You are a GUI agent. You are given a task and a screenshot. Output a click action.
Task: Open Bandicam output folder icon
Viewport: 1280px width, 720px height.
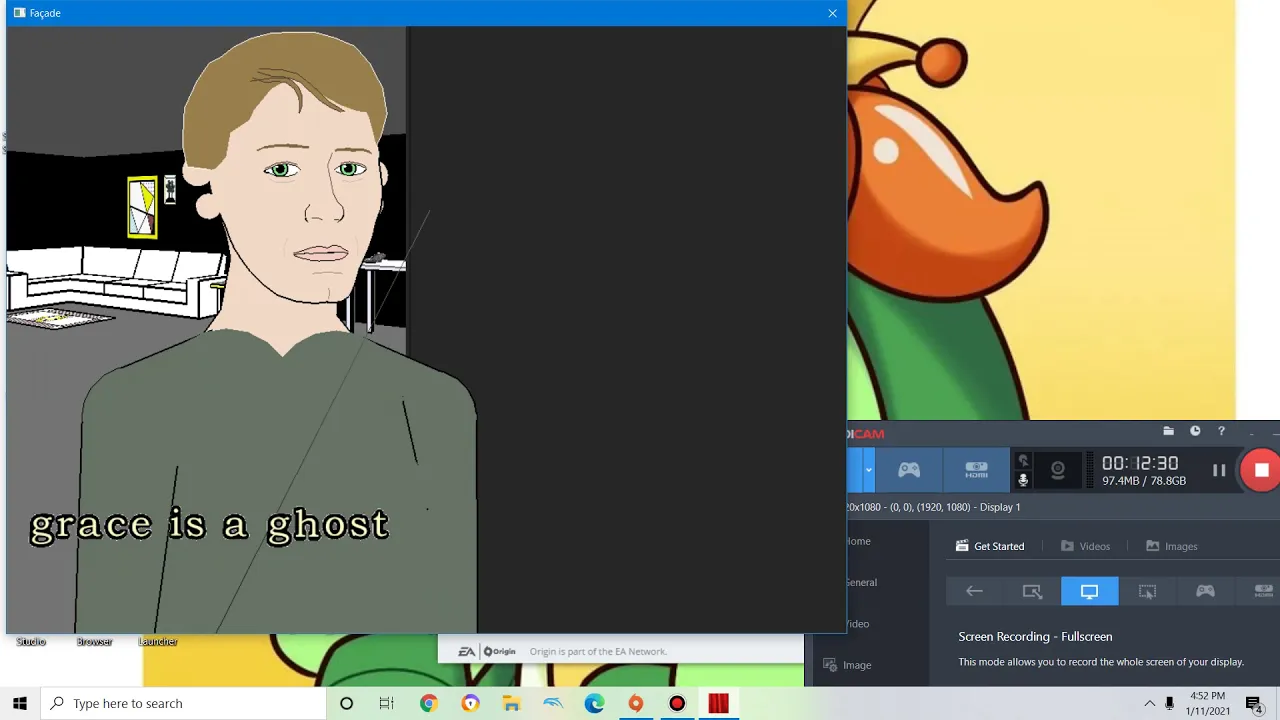[1168, 431]
